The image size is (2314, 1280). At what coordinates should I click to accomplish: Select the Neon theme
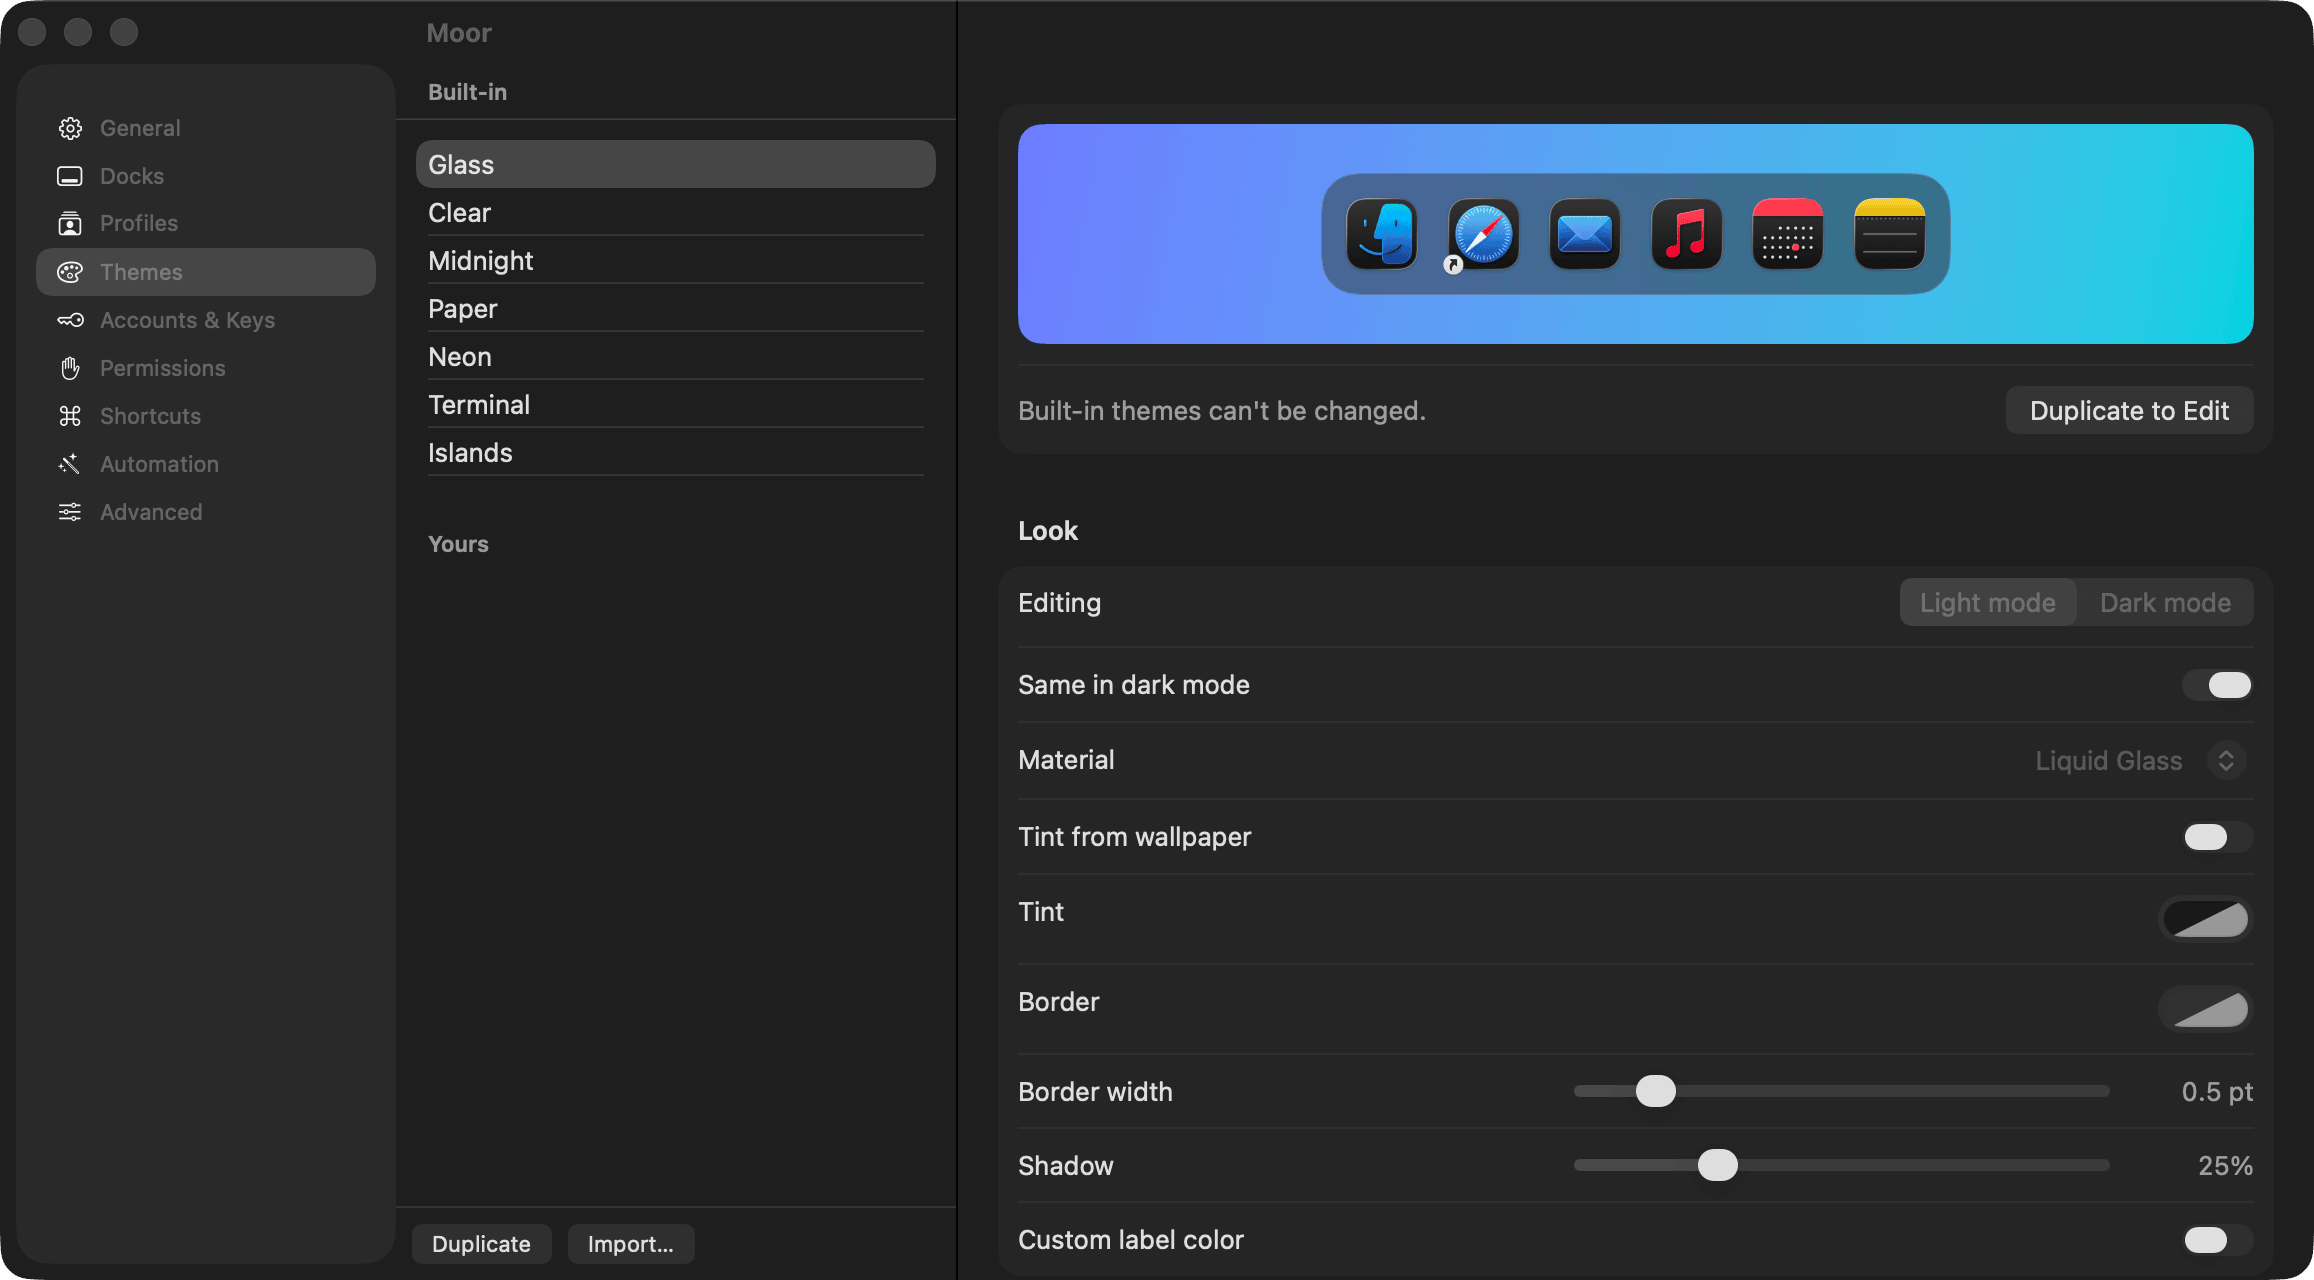point(676,357)
